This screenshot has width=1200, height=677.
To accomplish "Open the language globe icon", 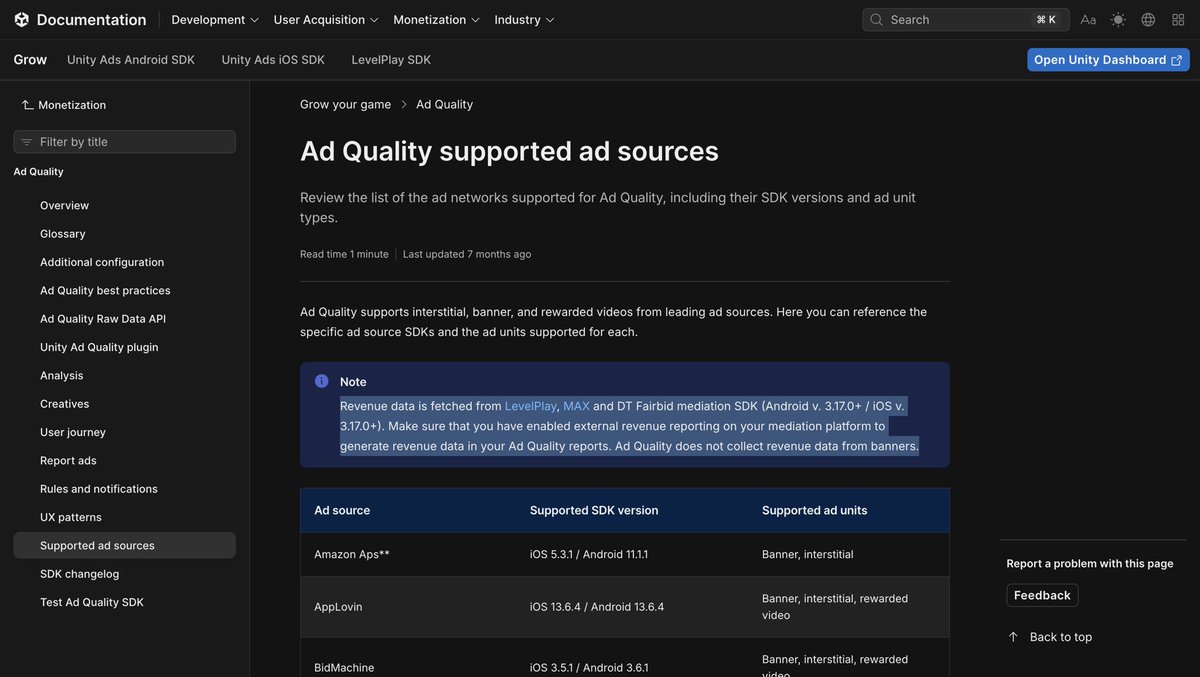I will [1148, 20].
